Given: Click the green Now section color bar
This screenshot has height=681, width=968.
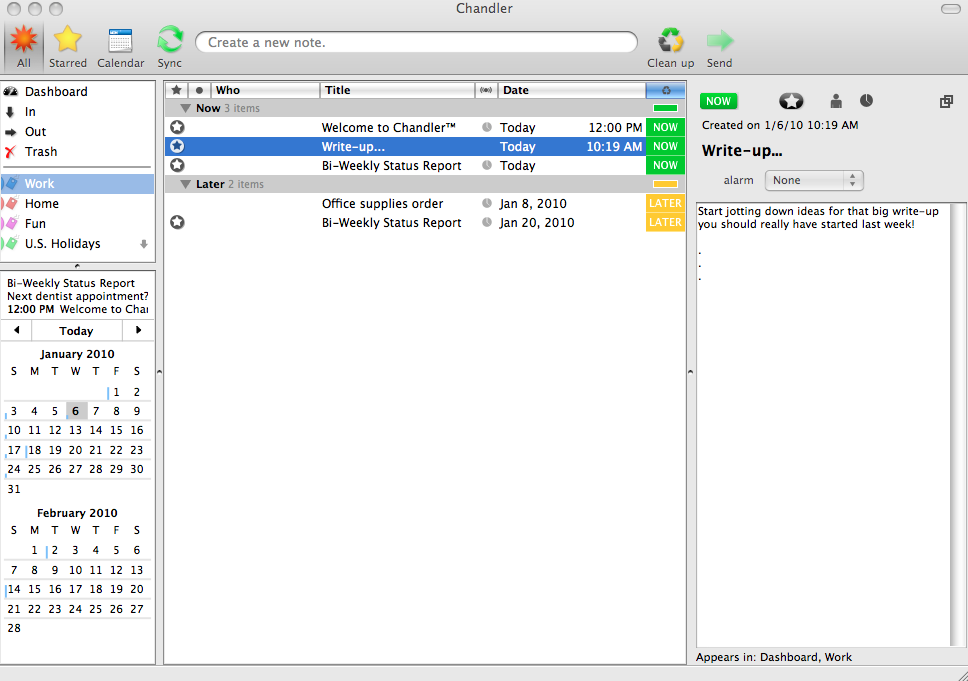Looking at the screenshot, I should 666,109.
